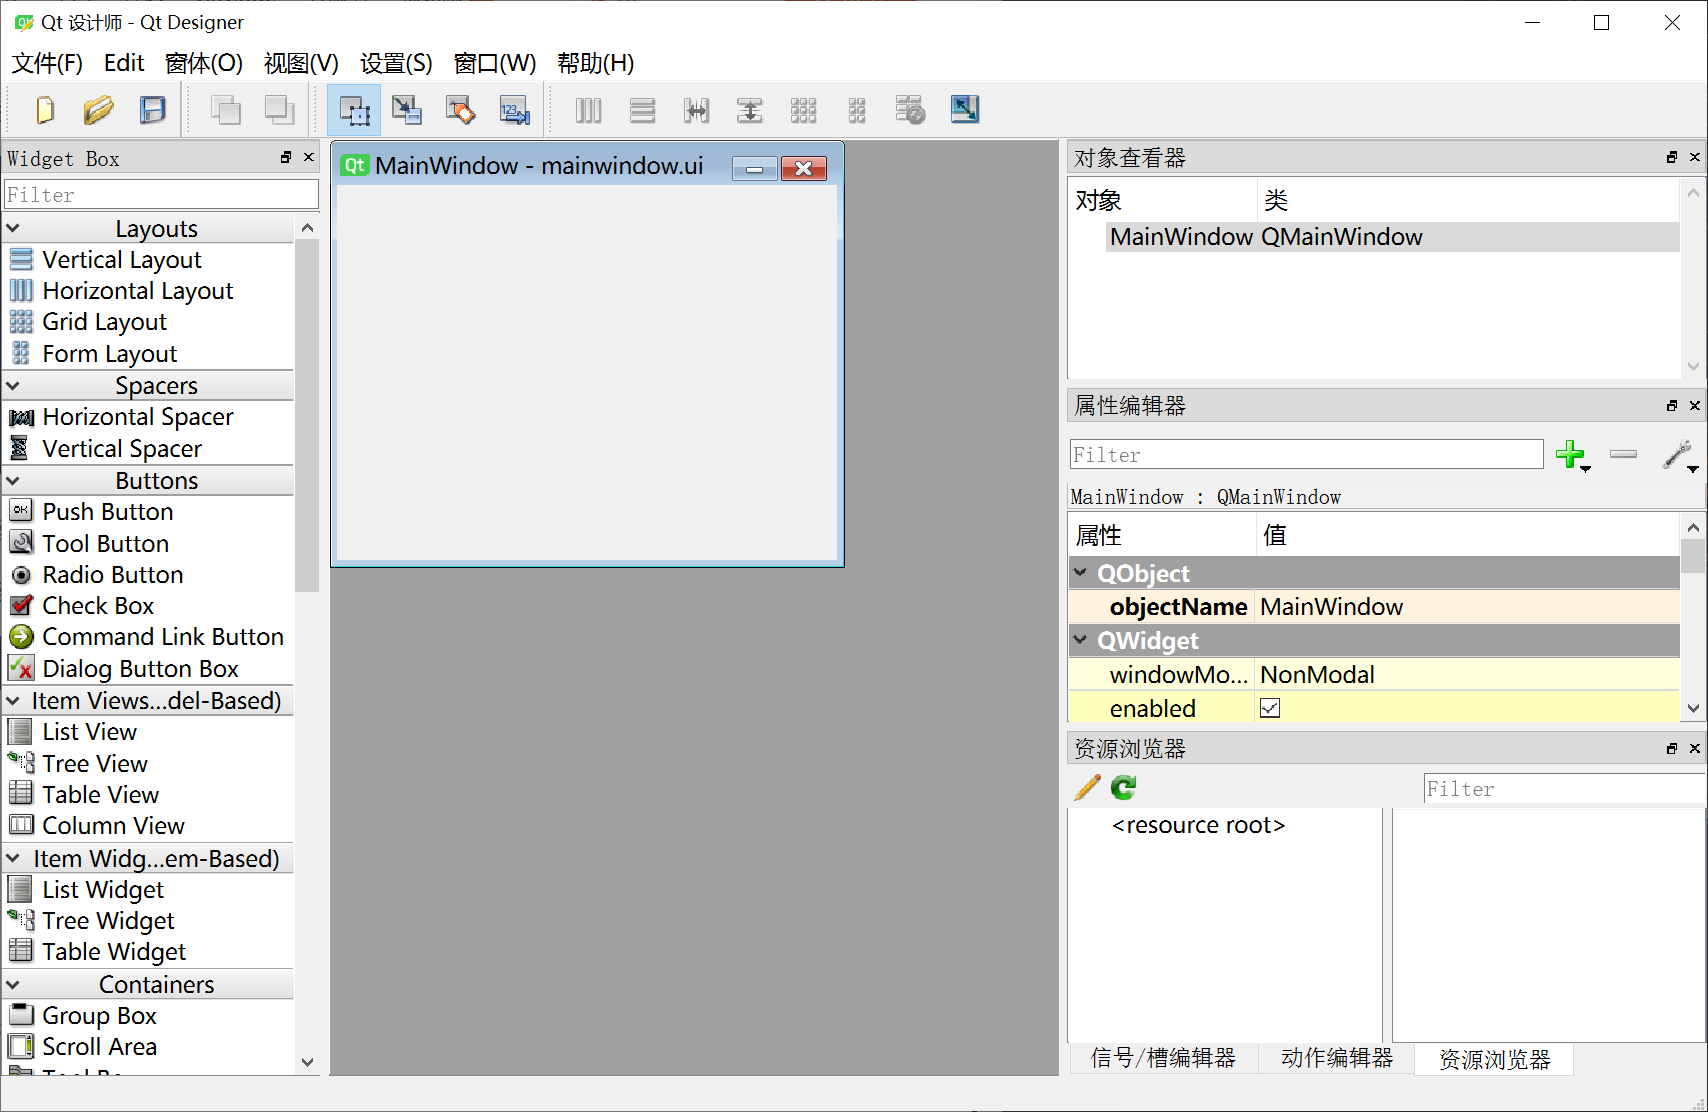Click the Adjust Size toolbar icon
Image resolution: width=1708 pixels, height=1112 pixels.
pyautogui.click(x=964, y=110)
